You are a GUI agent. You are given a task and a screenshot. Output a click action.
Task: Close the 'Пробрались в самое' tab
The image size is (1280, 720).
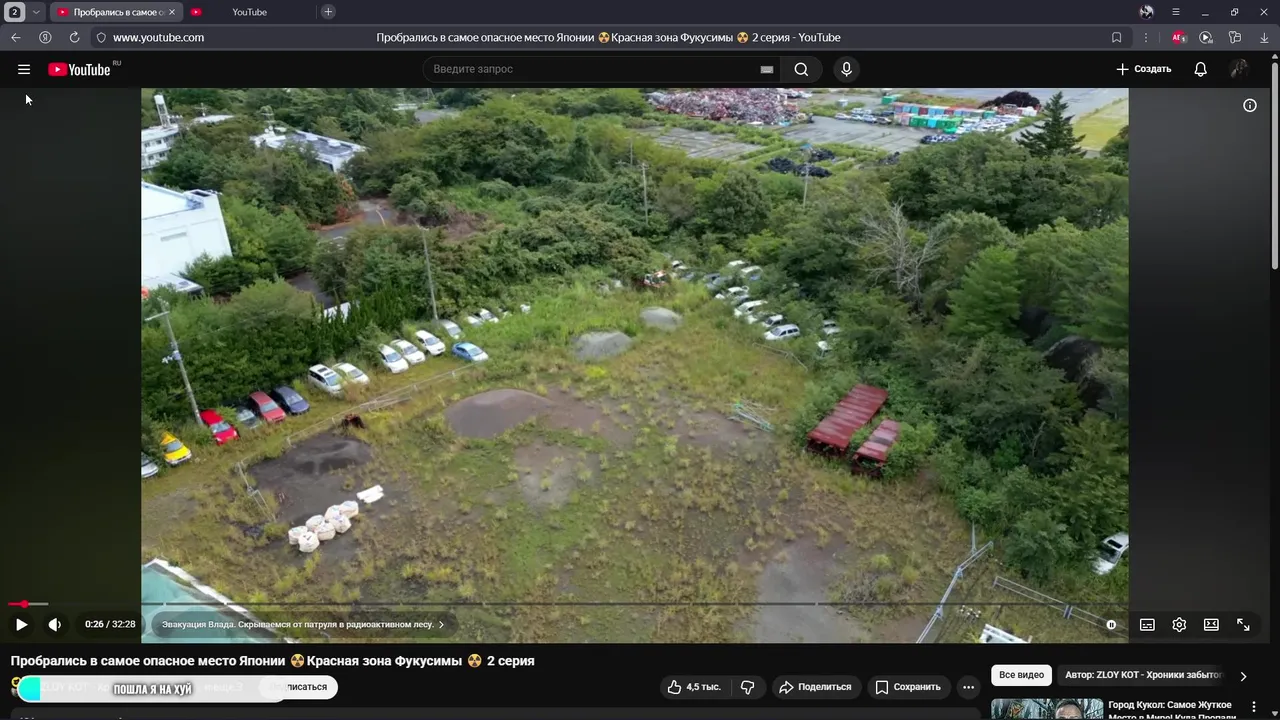[x=171, y=12]
